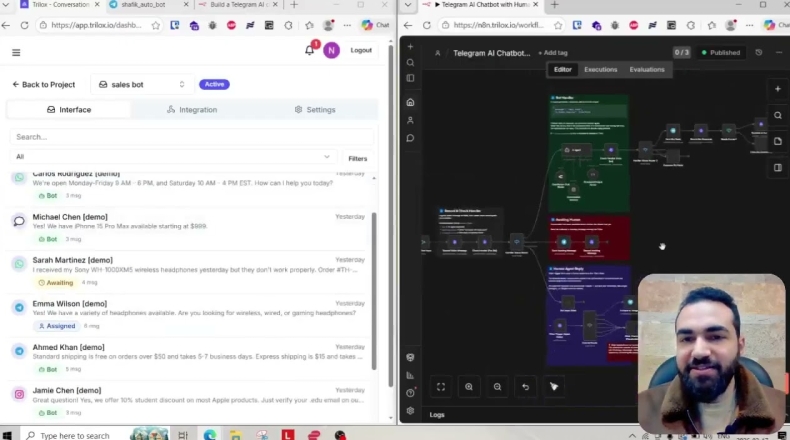Switch to the Integration tab

point(192,110)
